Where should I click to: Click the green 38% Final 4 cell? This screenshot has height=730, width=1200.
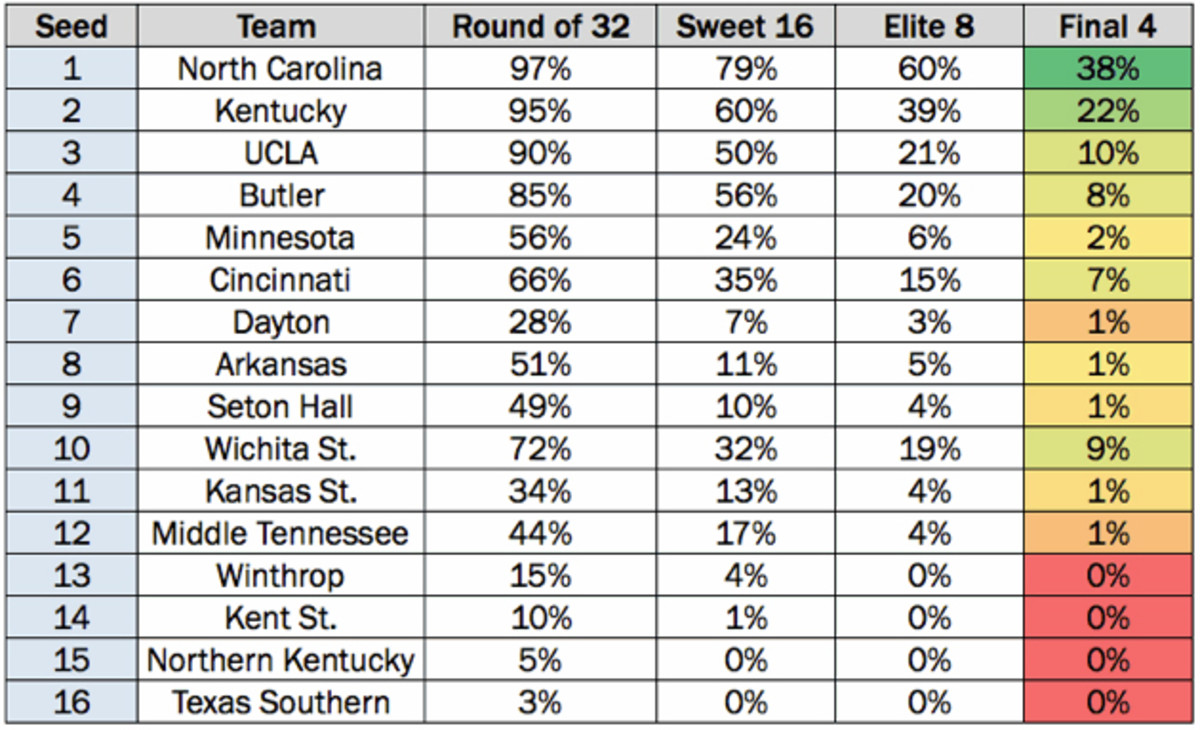click(x=1108, y=69)
